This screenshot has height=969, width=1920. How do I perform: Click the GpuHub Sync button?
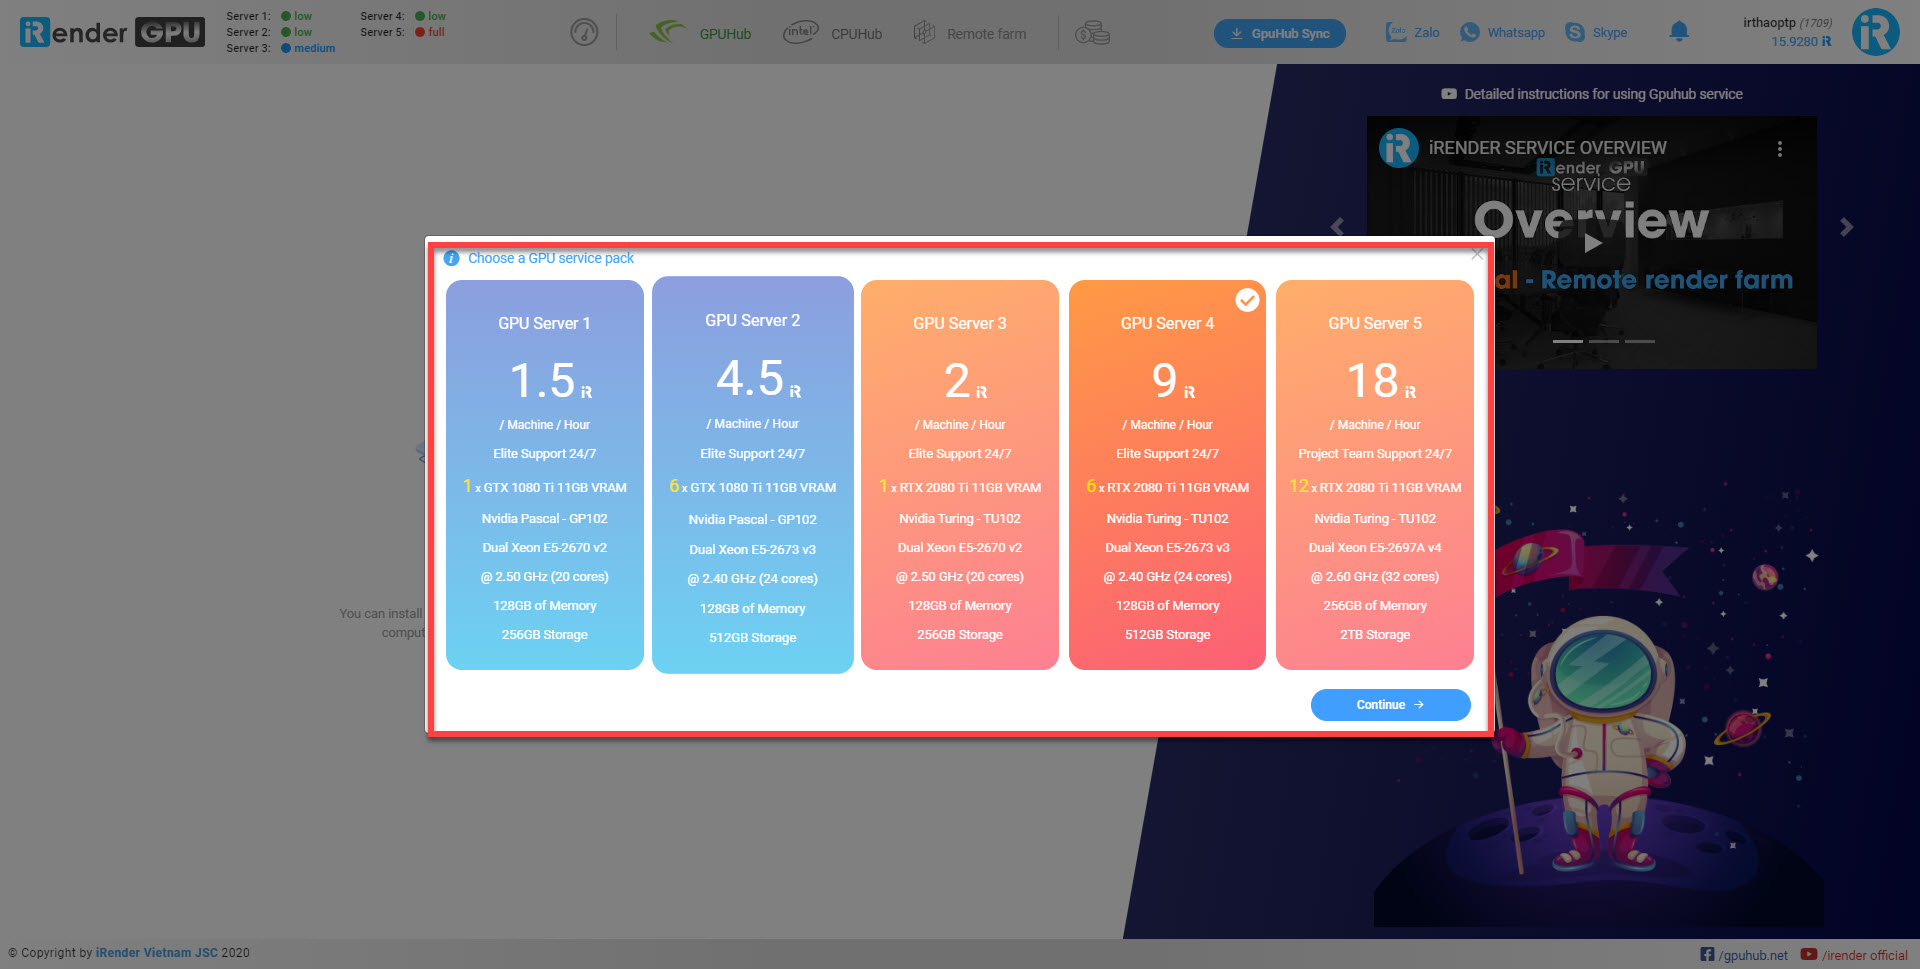point(1279,33)
